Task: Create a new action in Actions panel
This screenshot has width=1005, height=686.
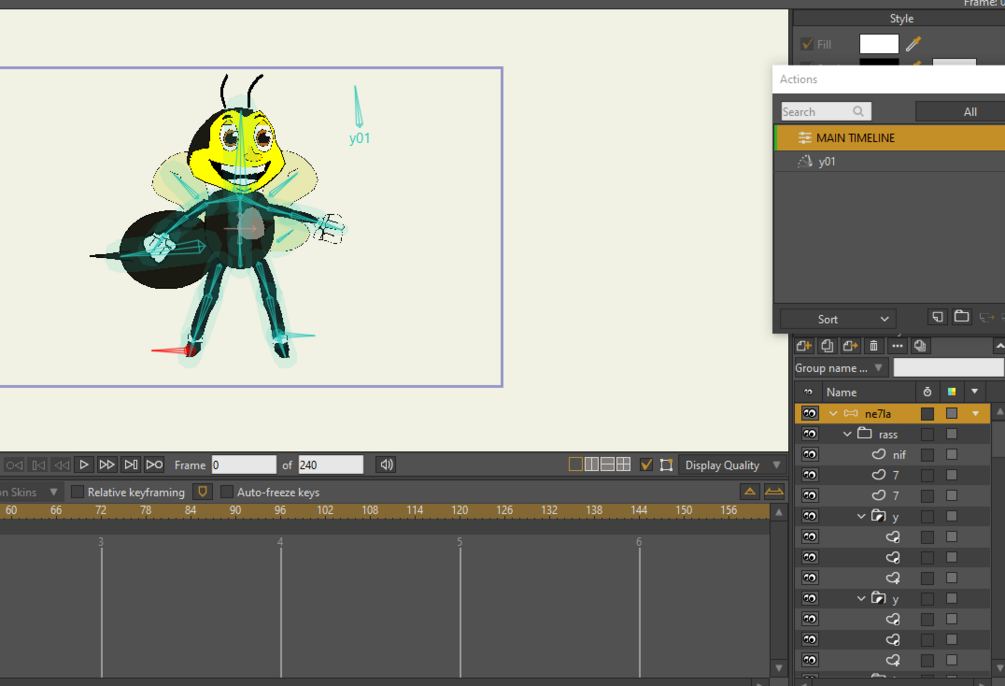Action: pos(938,317)
